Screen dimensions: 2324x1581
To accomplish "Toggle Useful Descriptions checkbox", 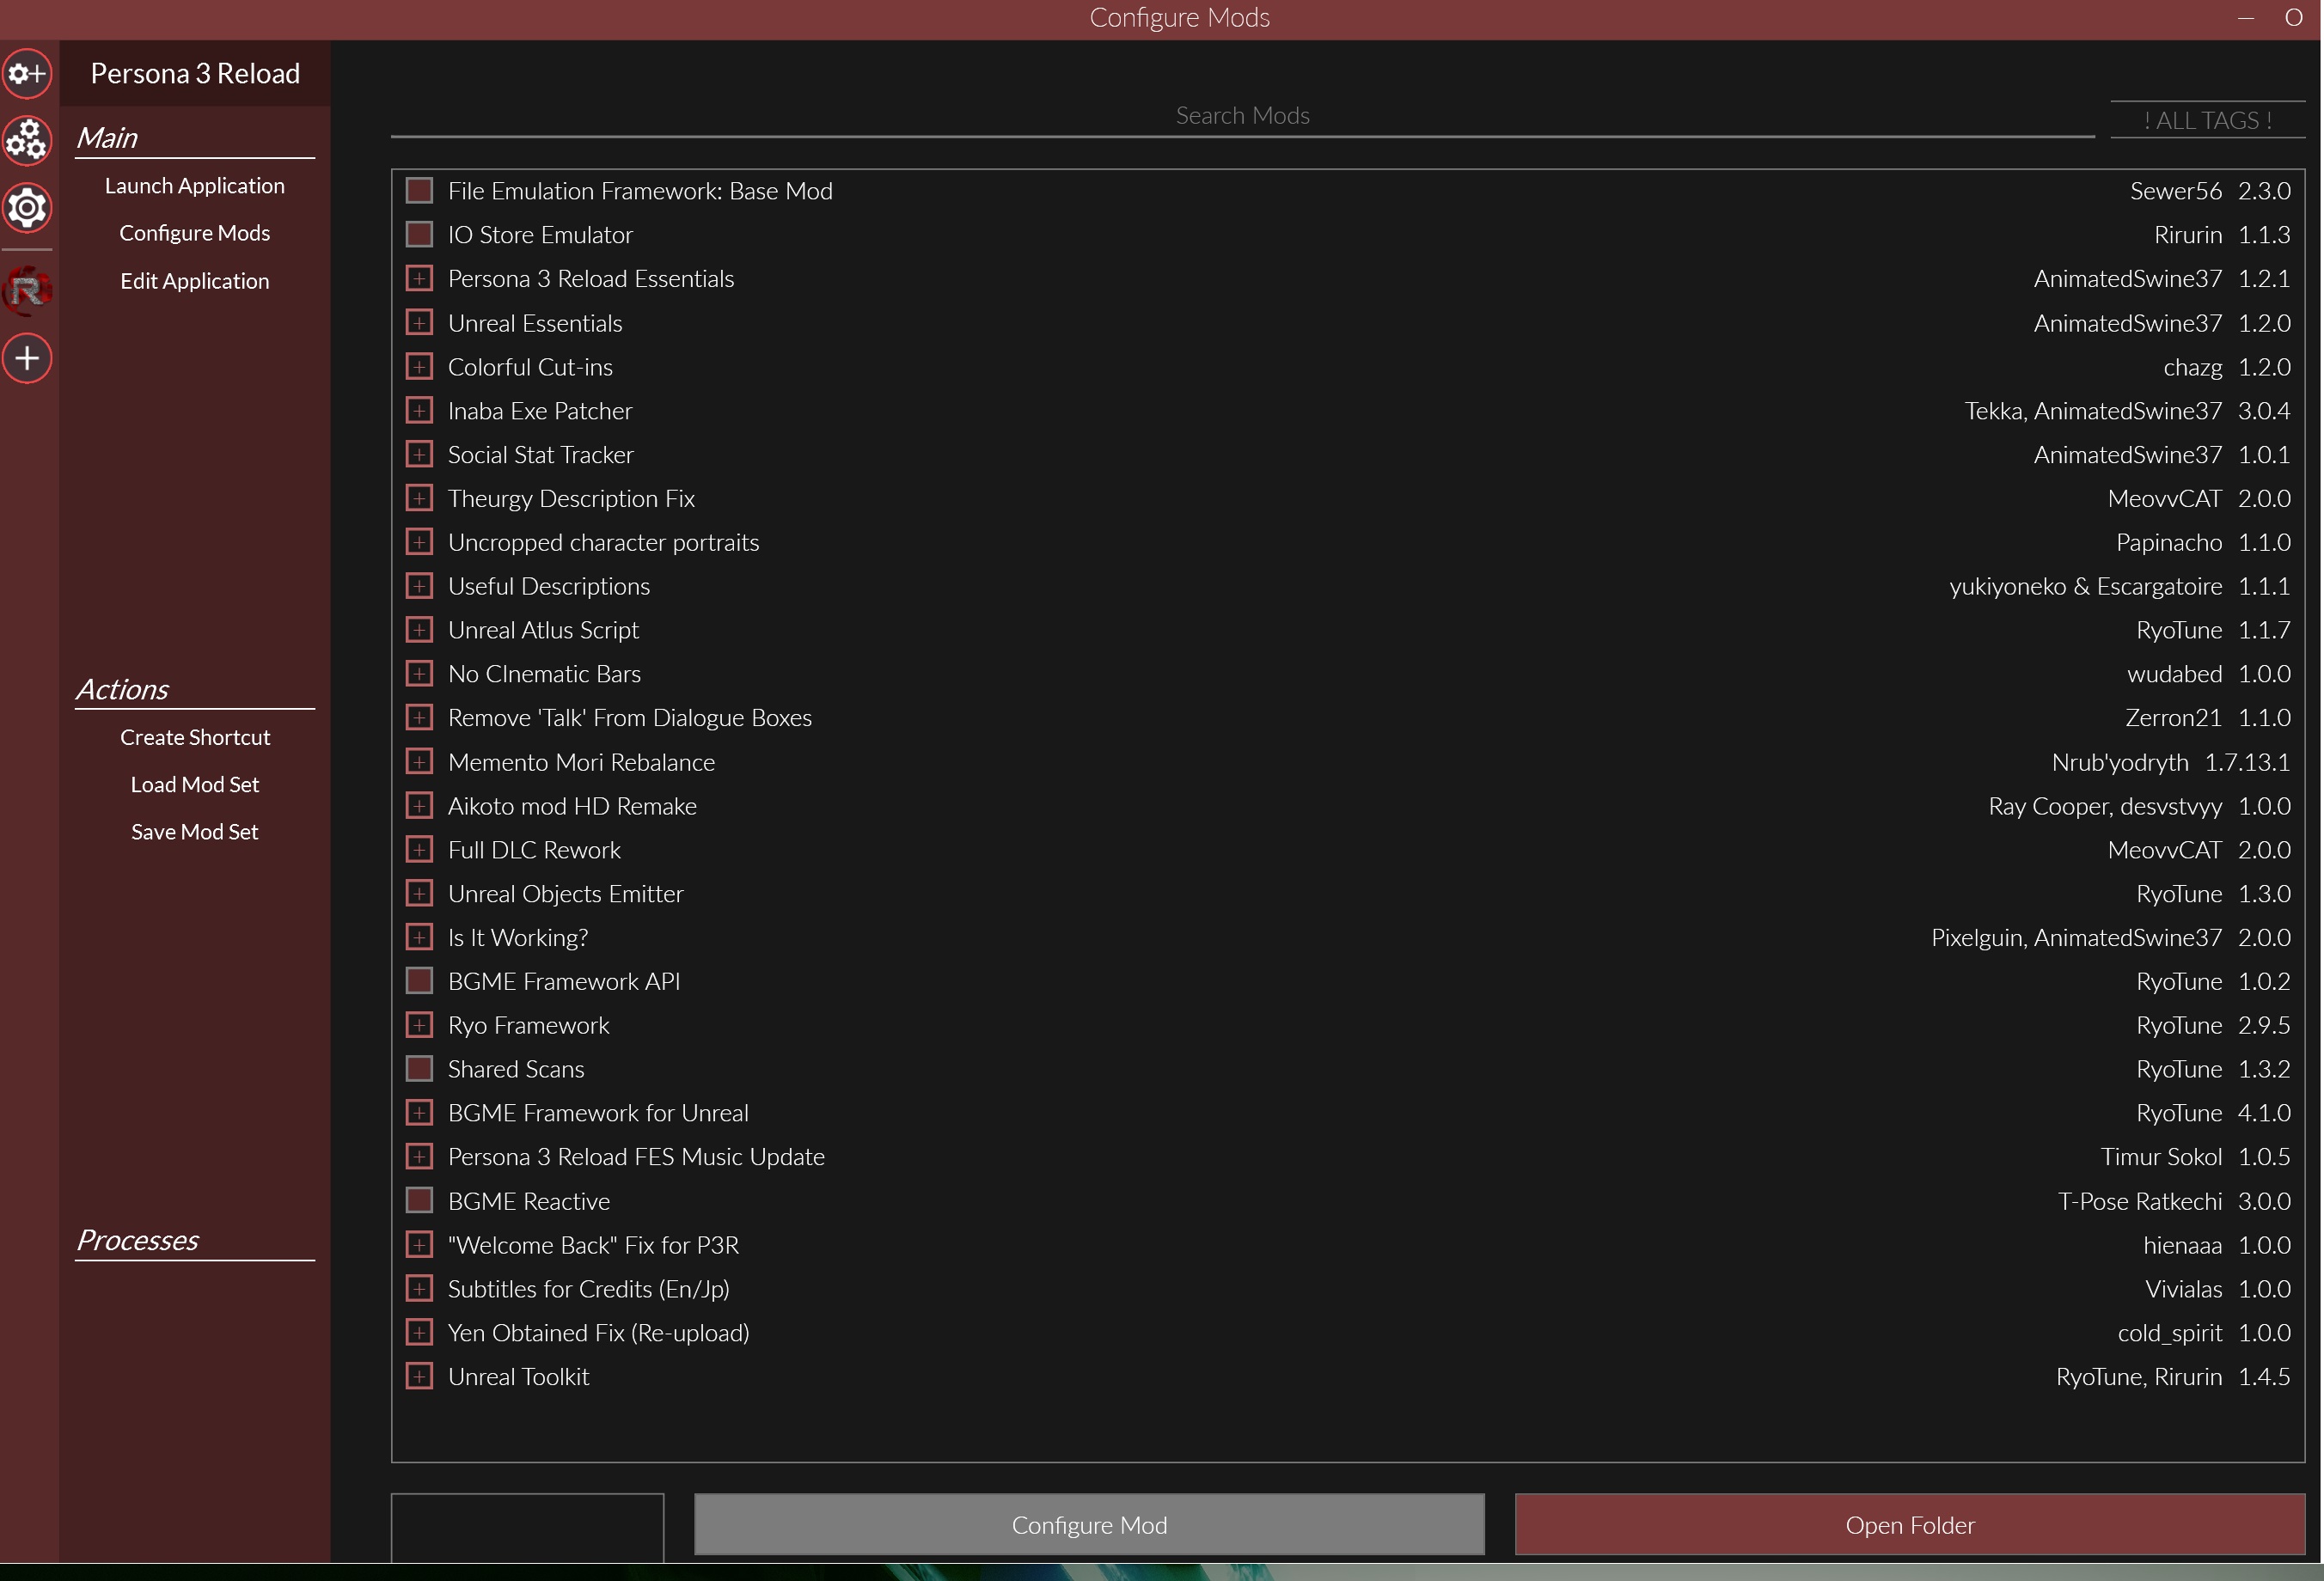I will tap(419, 586).
